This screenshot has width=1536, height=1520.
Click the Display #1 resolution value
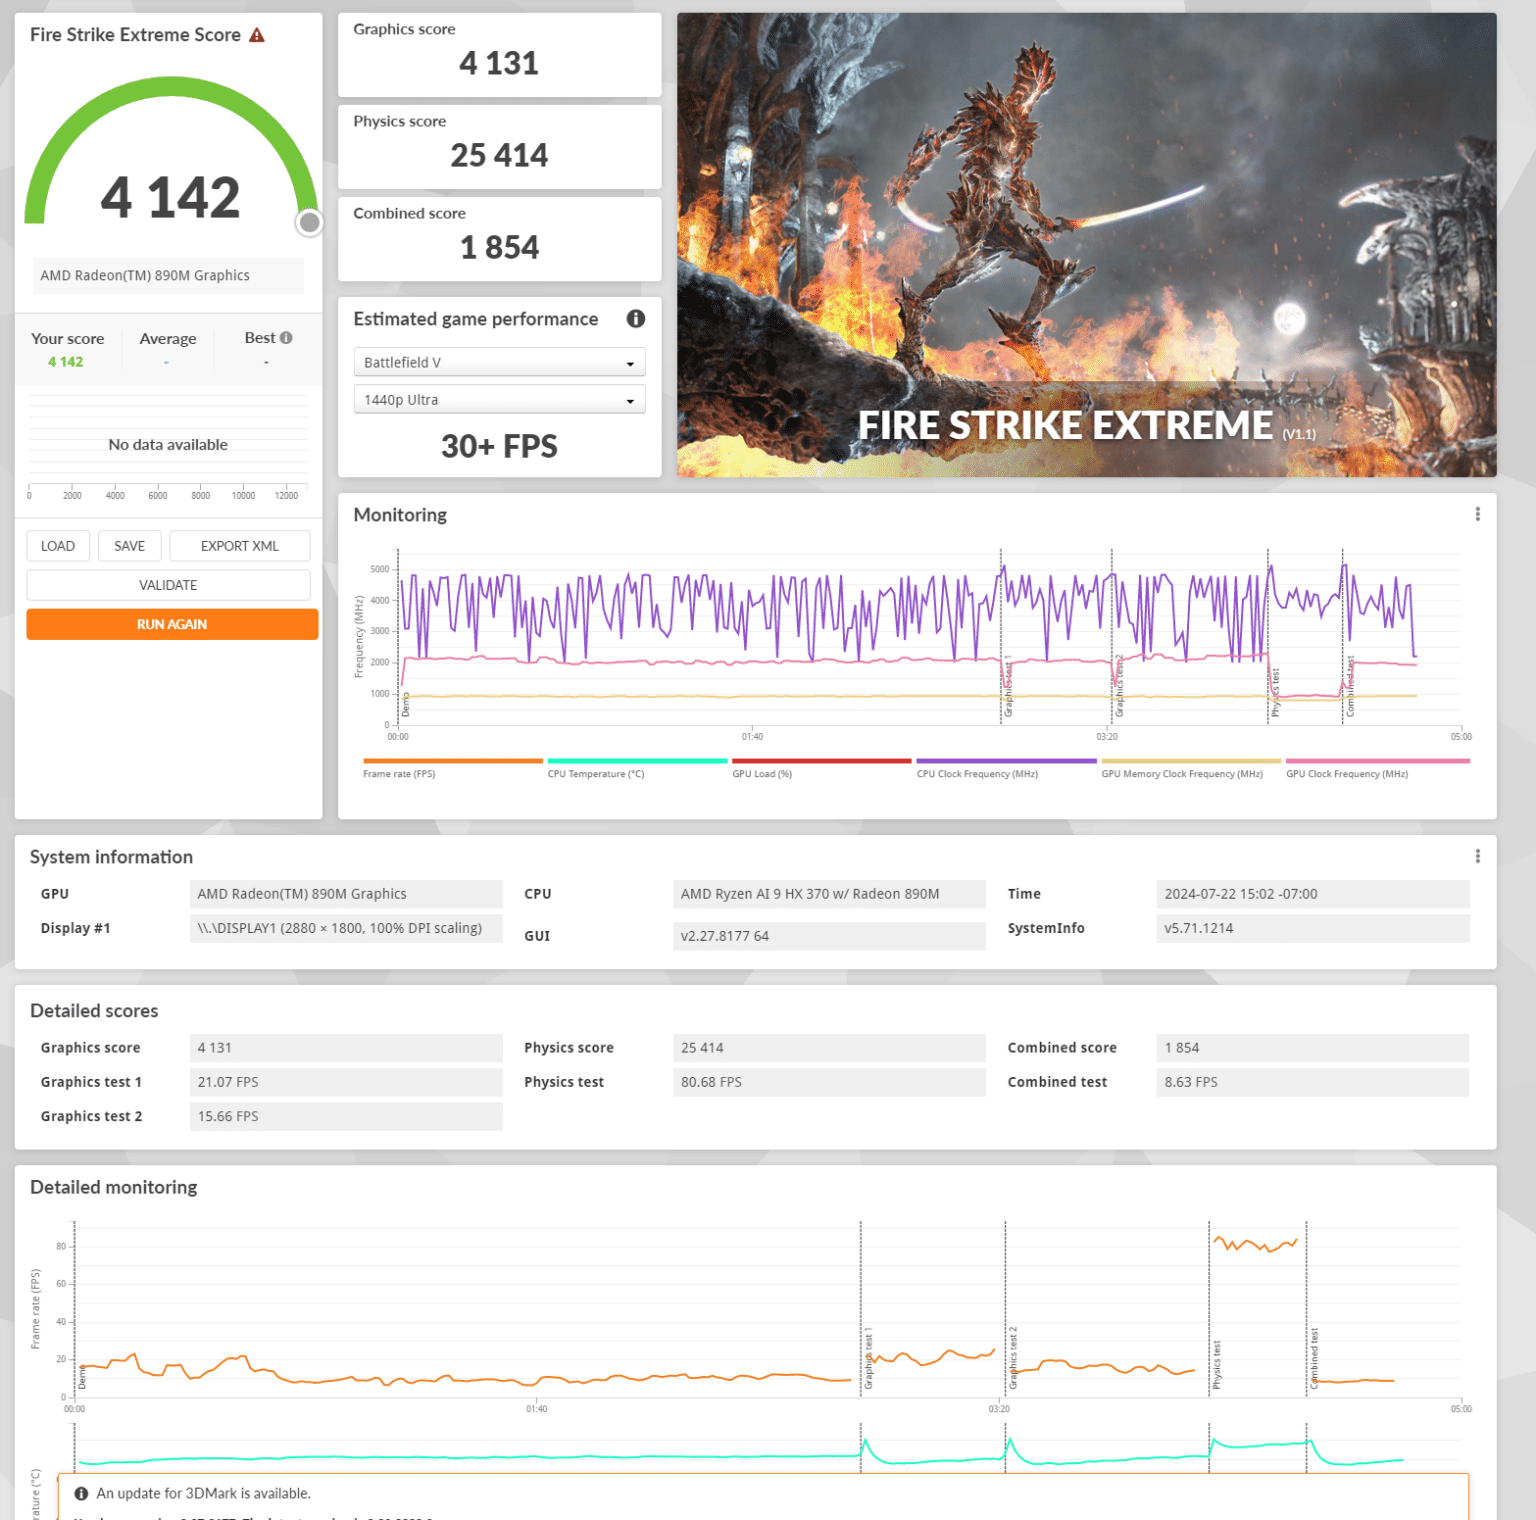click(346, 928)
